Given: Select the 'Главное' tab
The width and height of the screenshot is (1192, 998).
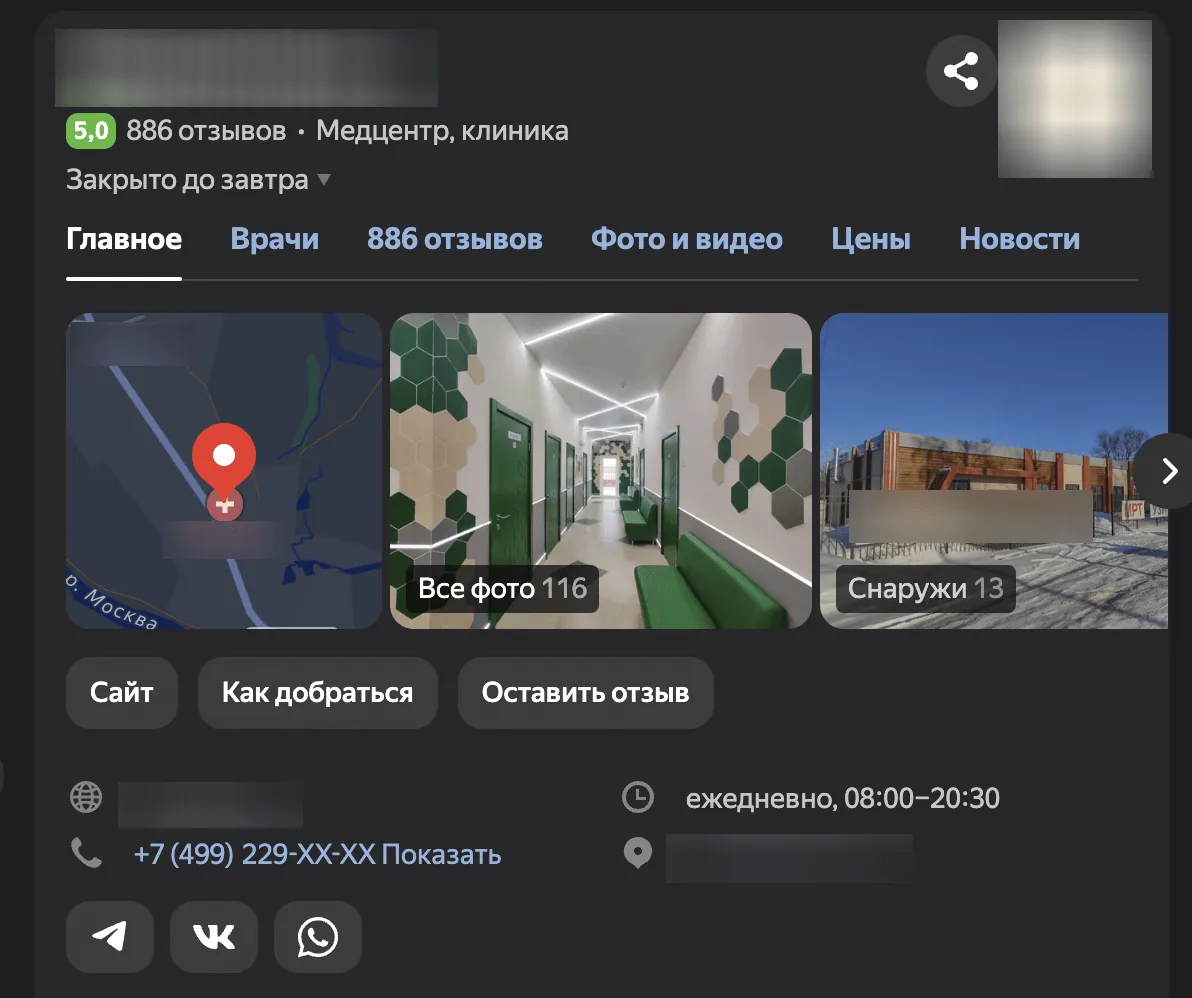Looking at the screenshot, I should pos(124,239).
